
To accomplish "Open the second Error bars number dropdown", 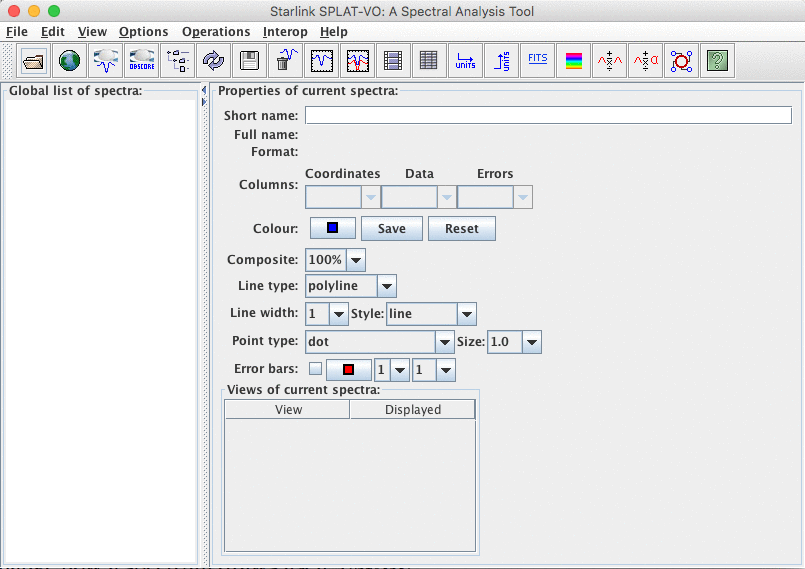I will [446, 370].
